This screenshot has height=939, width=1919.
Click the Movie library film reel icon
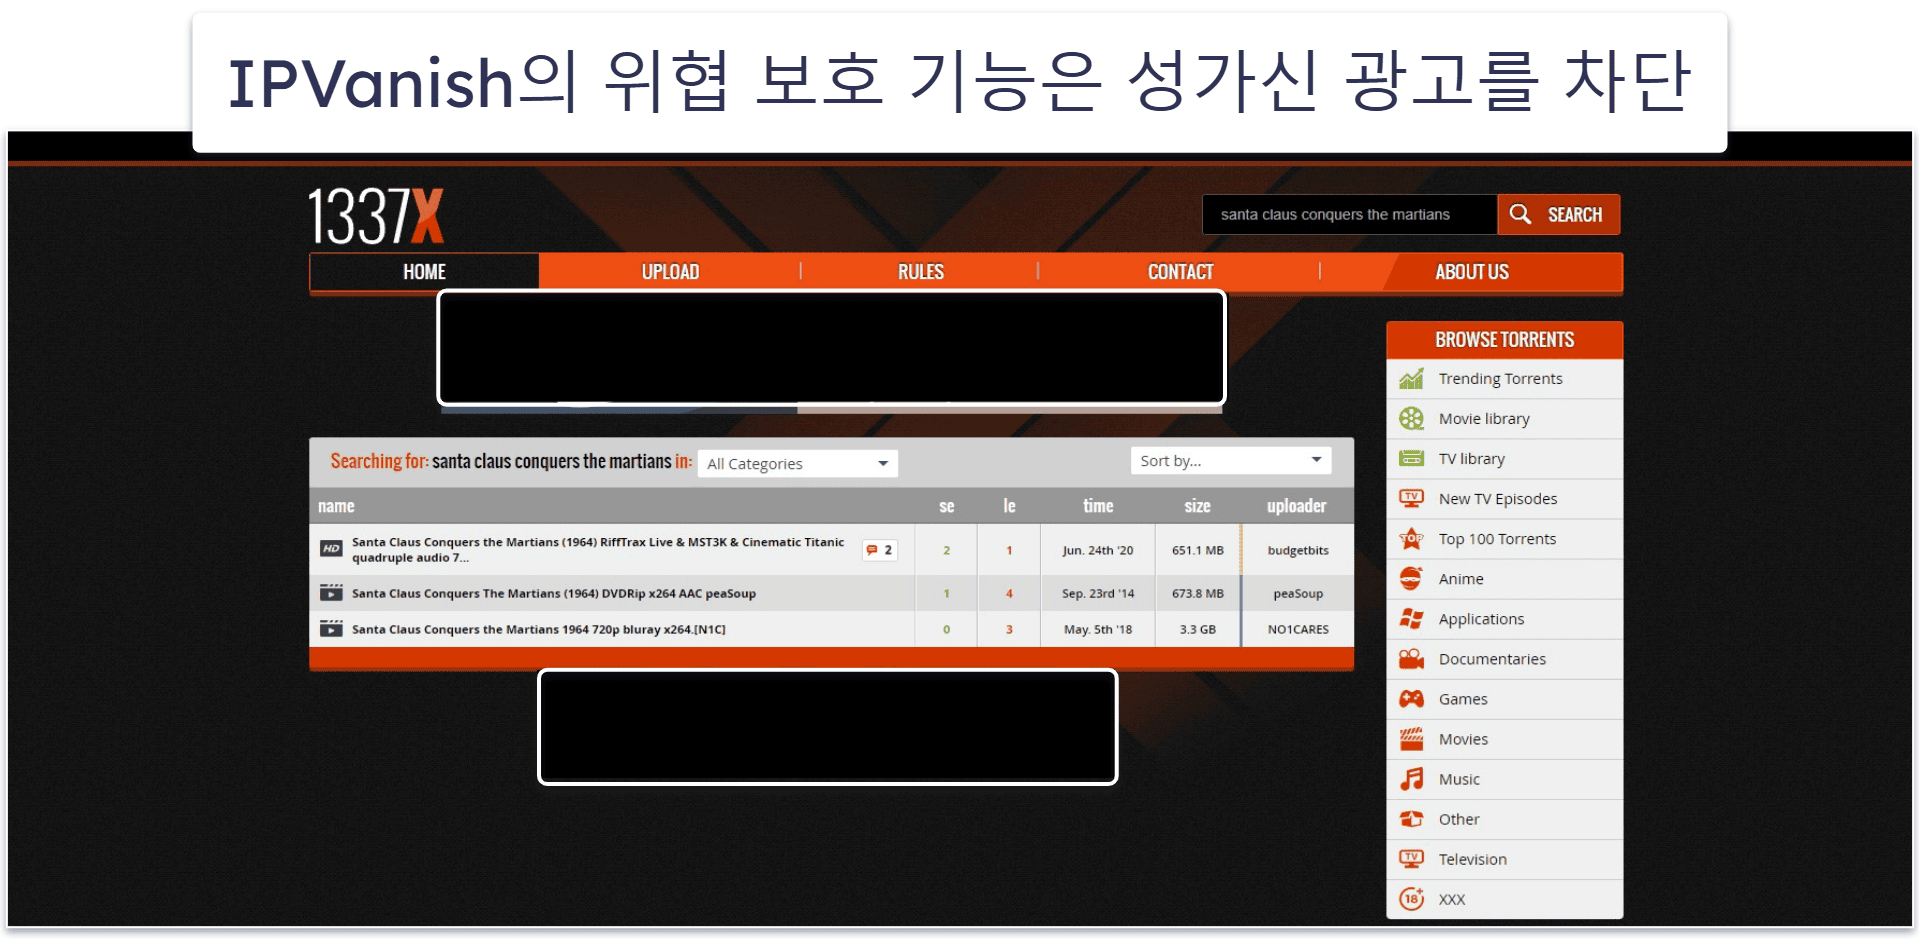(1411, 419)
